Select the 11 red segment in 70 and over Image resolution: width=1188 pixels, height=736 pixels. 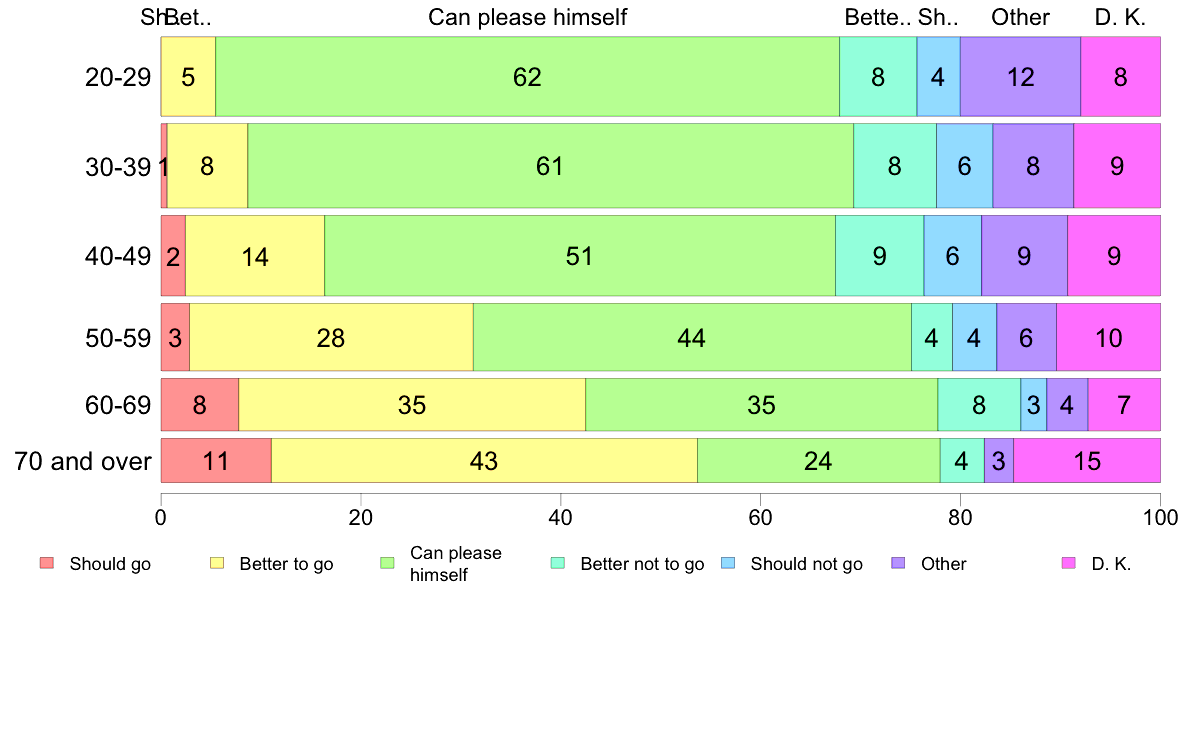pos(216,460)
